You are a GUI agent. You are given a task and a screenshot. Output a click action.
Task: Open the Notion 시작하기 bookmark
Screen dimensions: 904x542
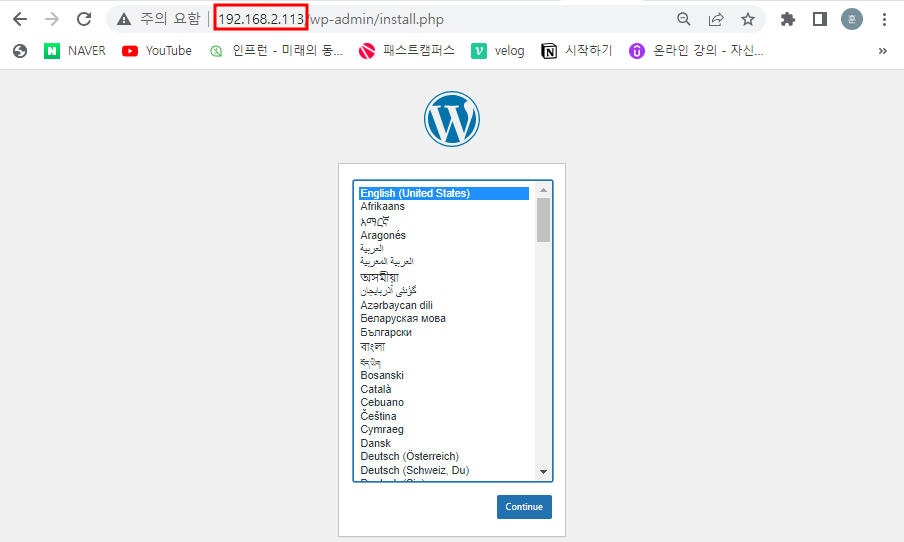(x=577, y=51)
